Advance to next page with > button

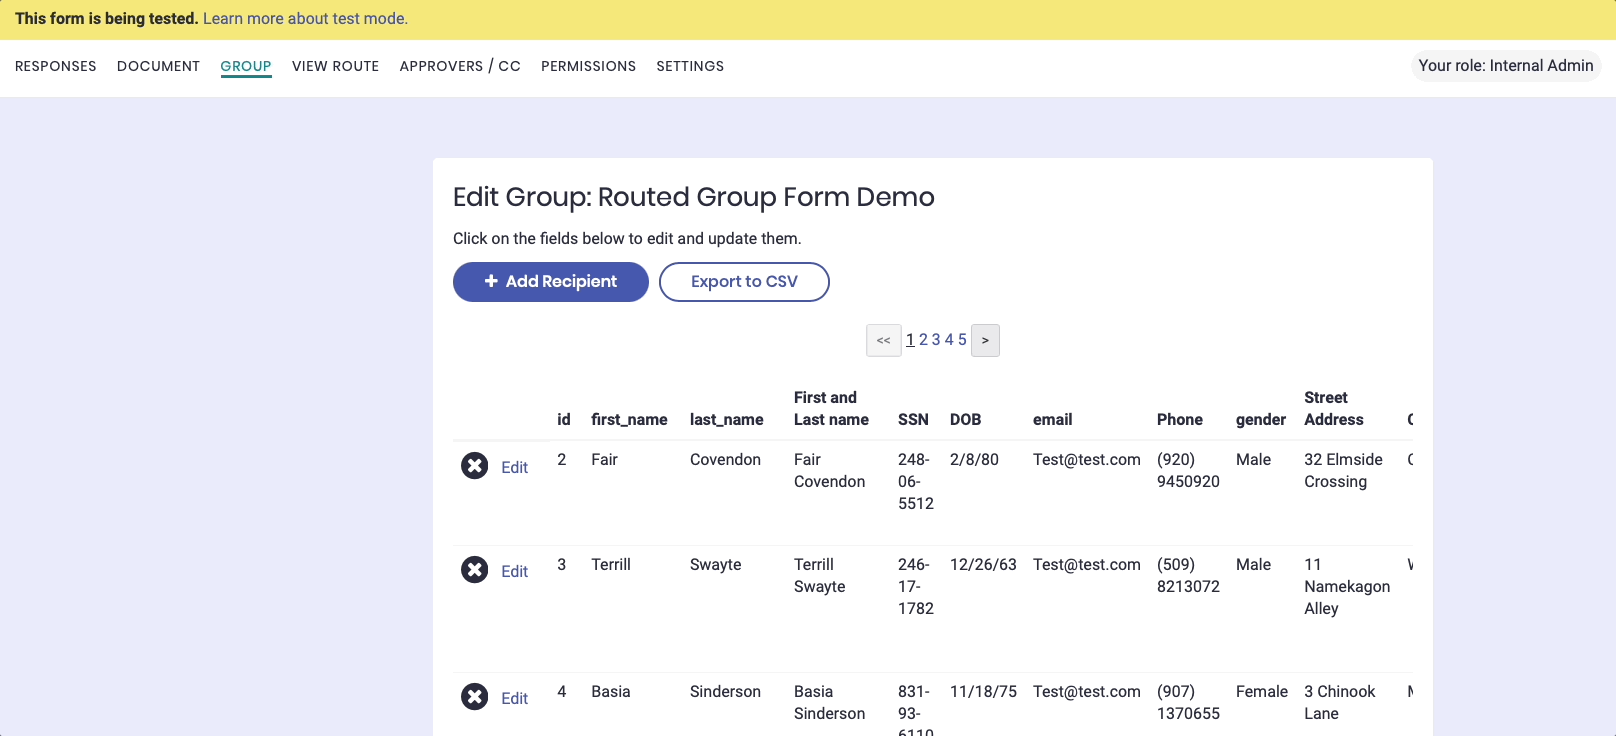(985, 340)
